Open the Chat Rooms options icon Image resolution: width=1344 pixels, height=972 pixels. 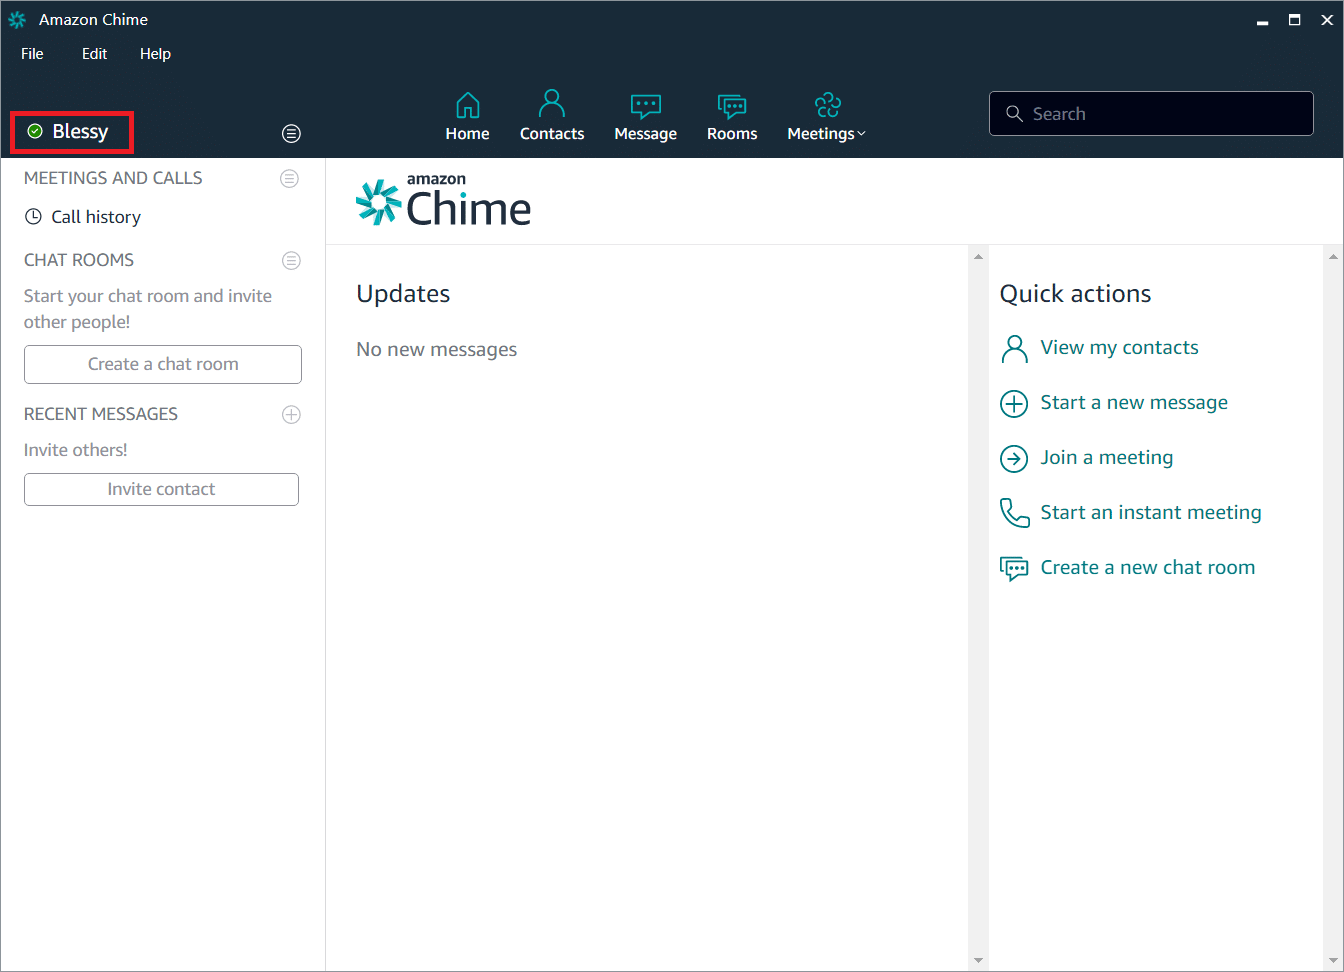coord(291,261)
